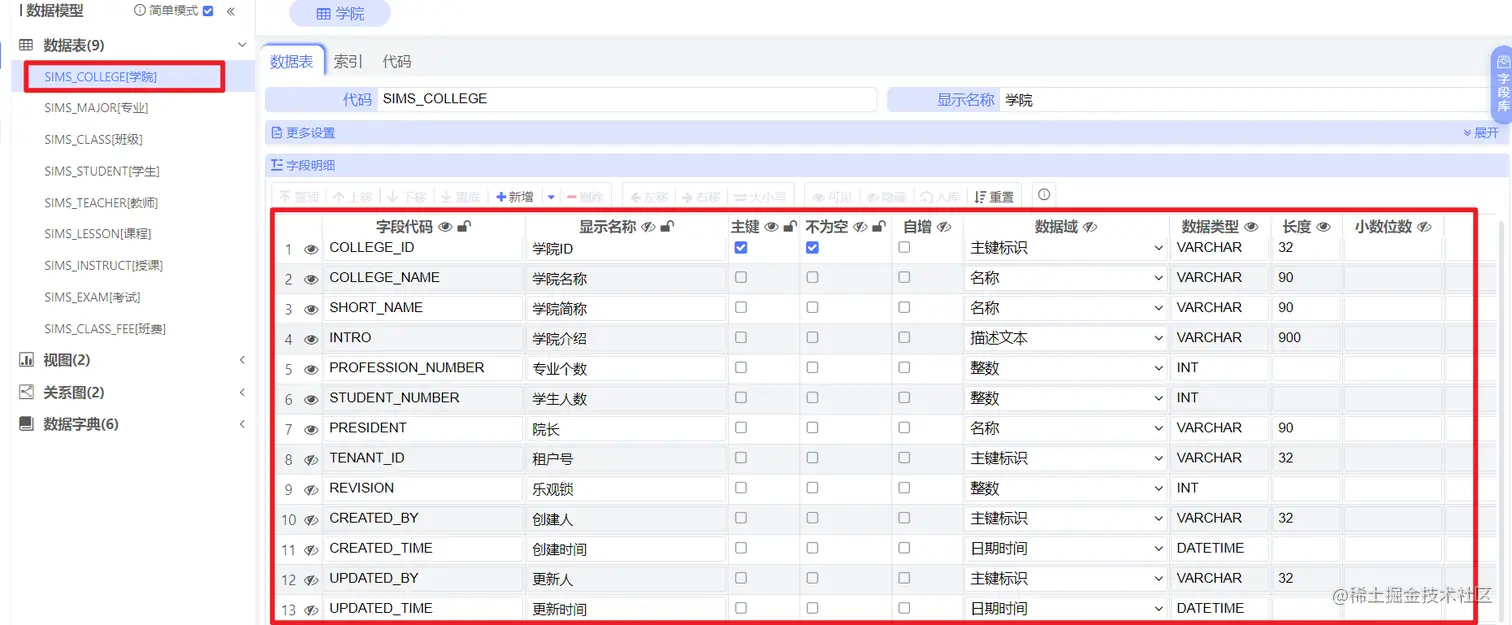The height and width of the screenshot is (625, 1512).
Task: Click the info icon in the field toolbar
Action: [x=1043, y=195]
